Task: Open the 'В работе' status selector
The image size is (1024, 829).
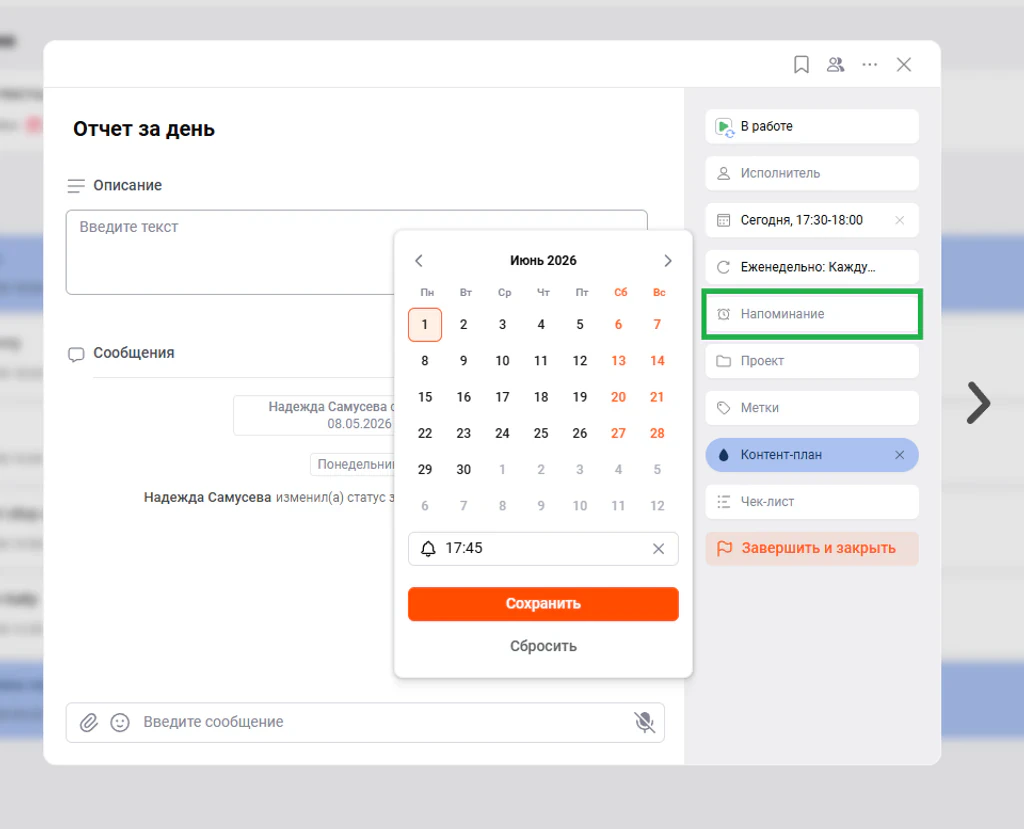Action: (812, 126)
